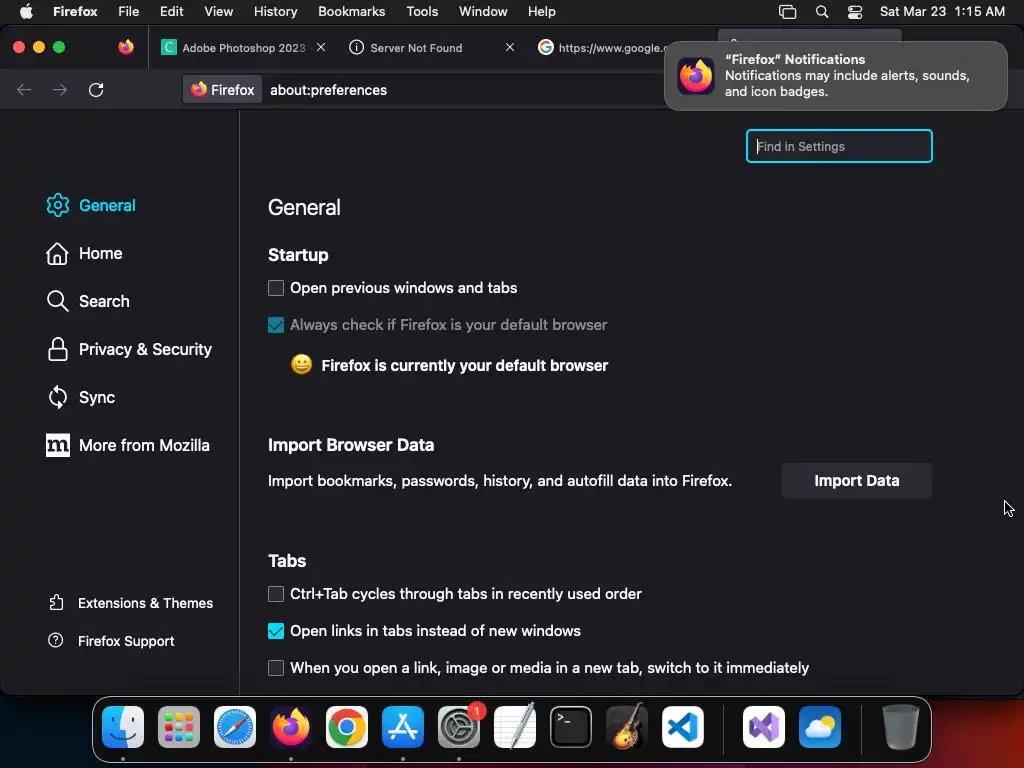Open the Edit menu
The height and width of the screenshot is (768, 1024).
(172, 12)
